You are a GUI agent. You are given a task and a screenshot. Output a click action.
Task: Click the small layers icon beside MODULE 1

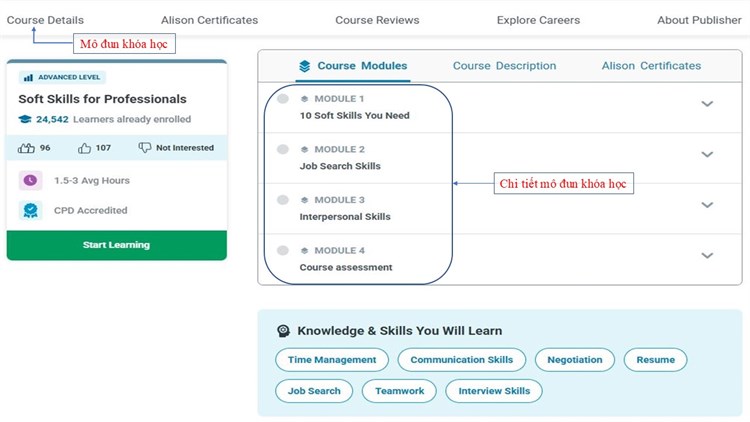pos(304,99)
